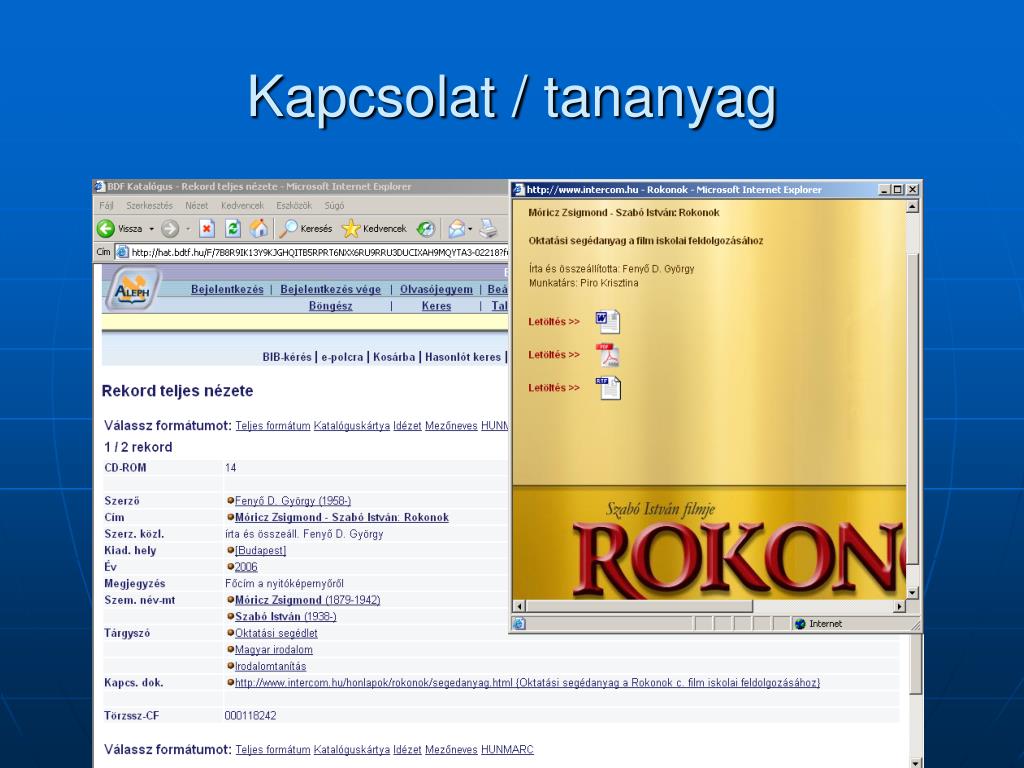1024x768 pixels.
Task: Open the Fájl menu
Action: [106, 205]
